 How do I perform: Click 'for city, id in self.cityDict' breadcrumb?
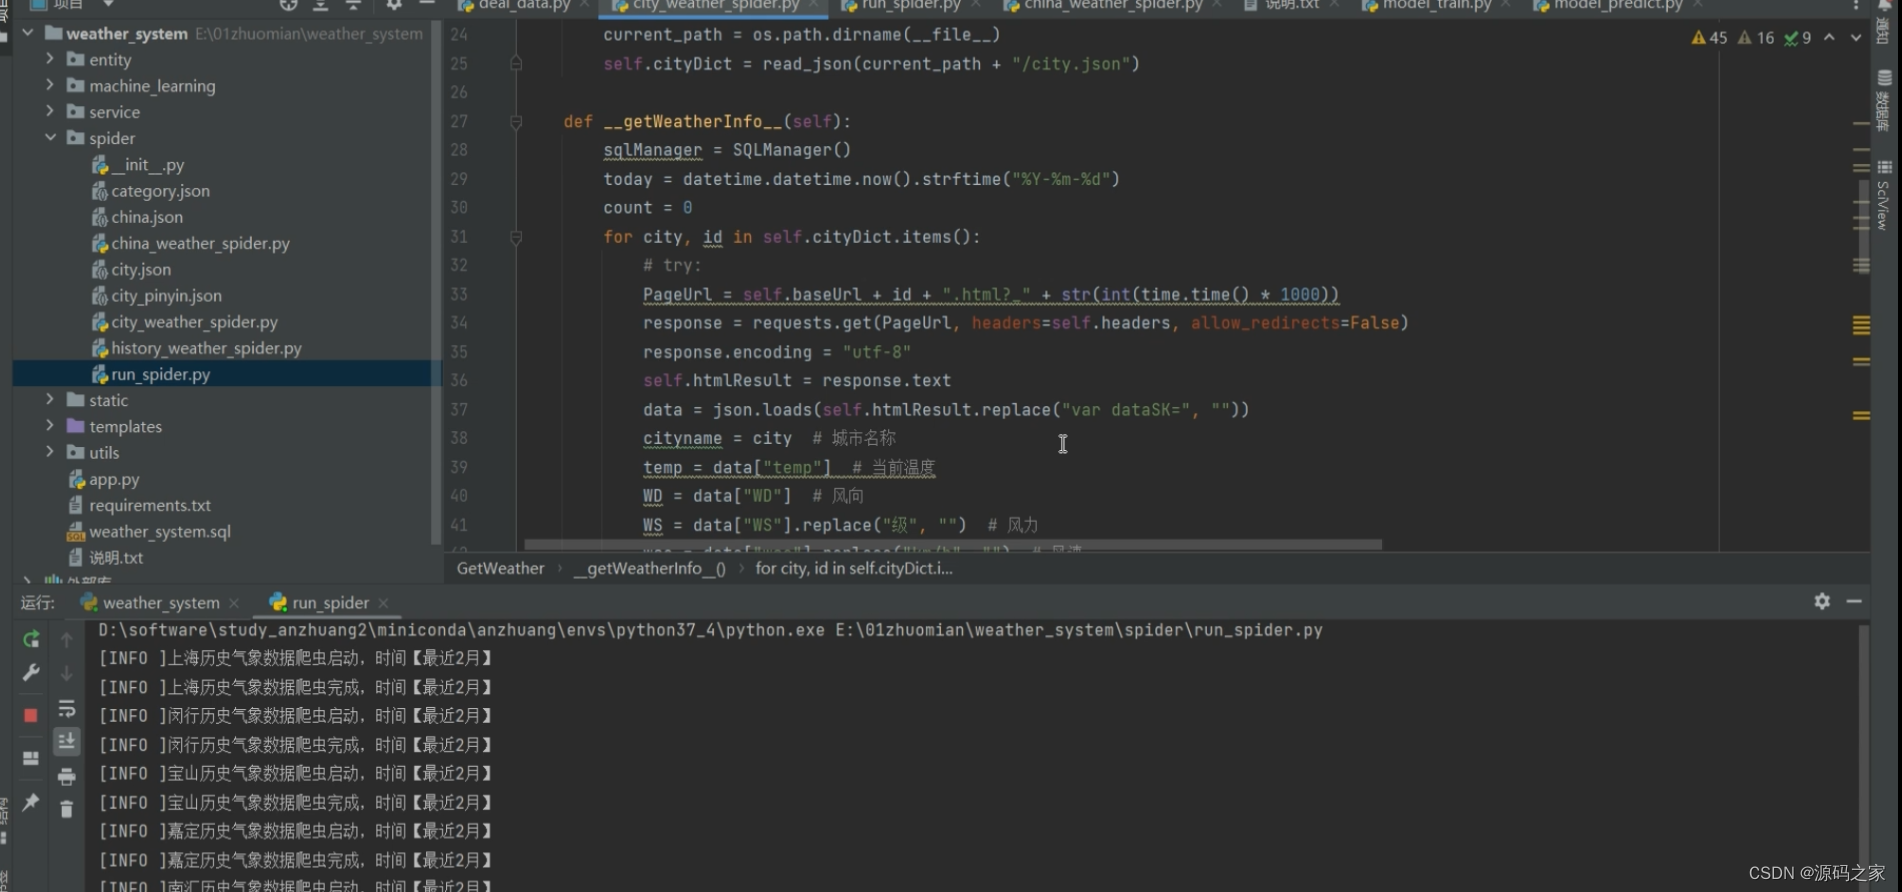click(854, 568)
